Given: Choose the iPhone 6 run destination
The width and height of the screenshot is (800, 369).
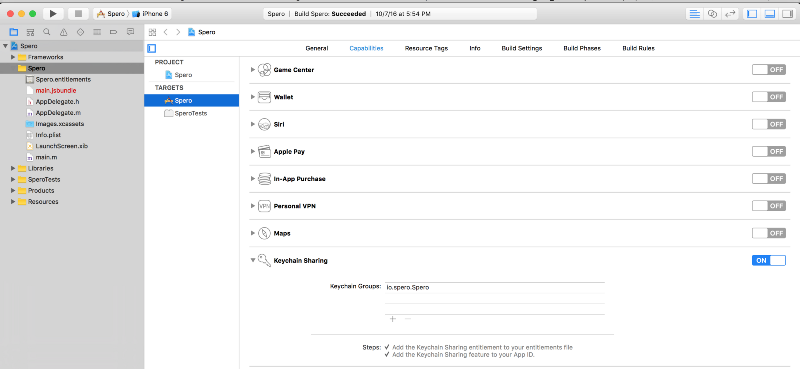Looking at the screenshot, I should coord(151,14).
